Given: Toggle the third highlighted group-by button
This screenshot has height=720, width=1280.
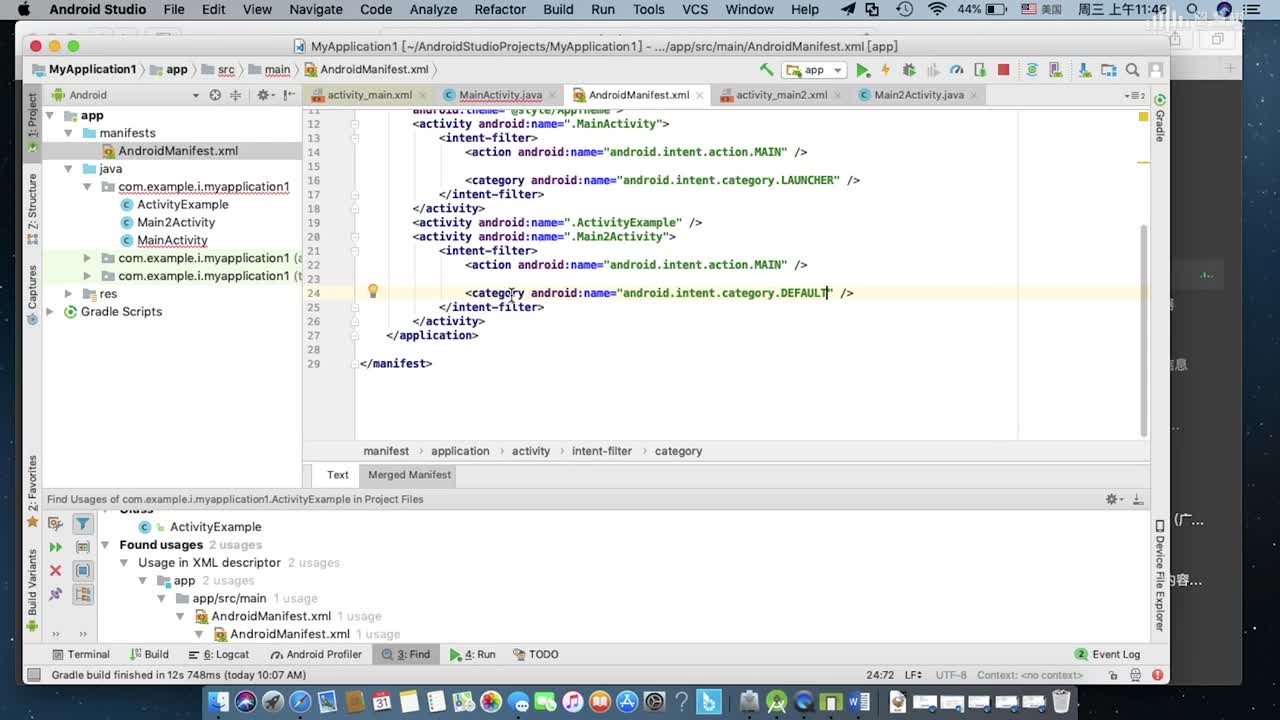Looking at the screenshot, I should (83, 571).
